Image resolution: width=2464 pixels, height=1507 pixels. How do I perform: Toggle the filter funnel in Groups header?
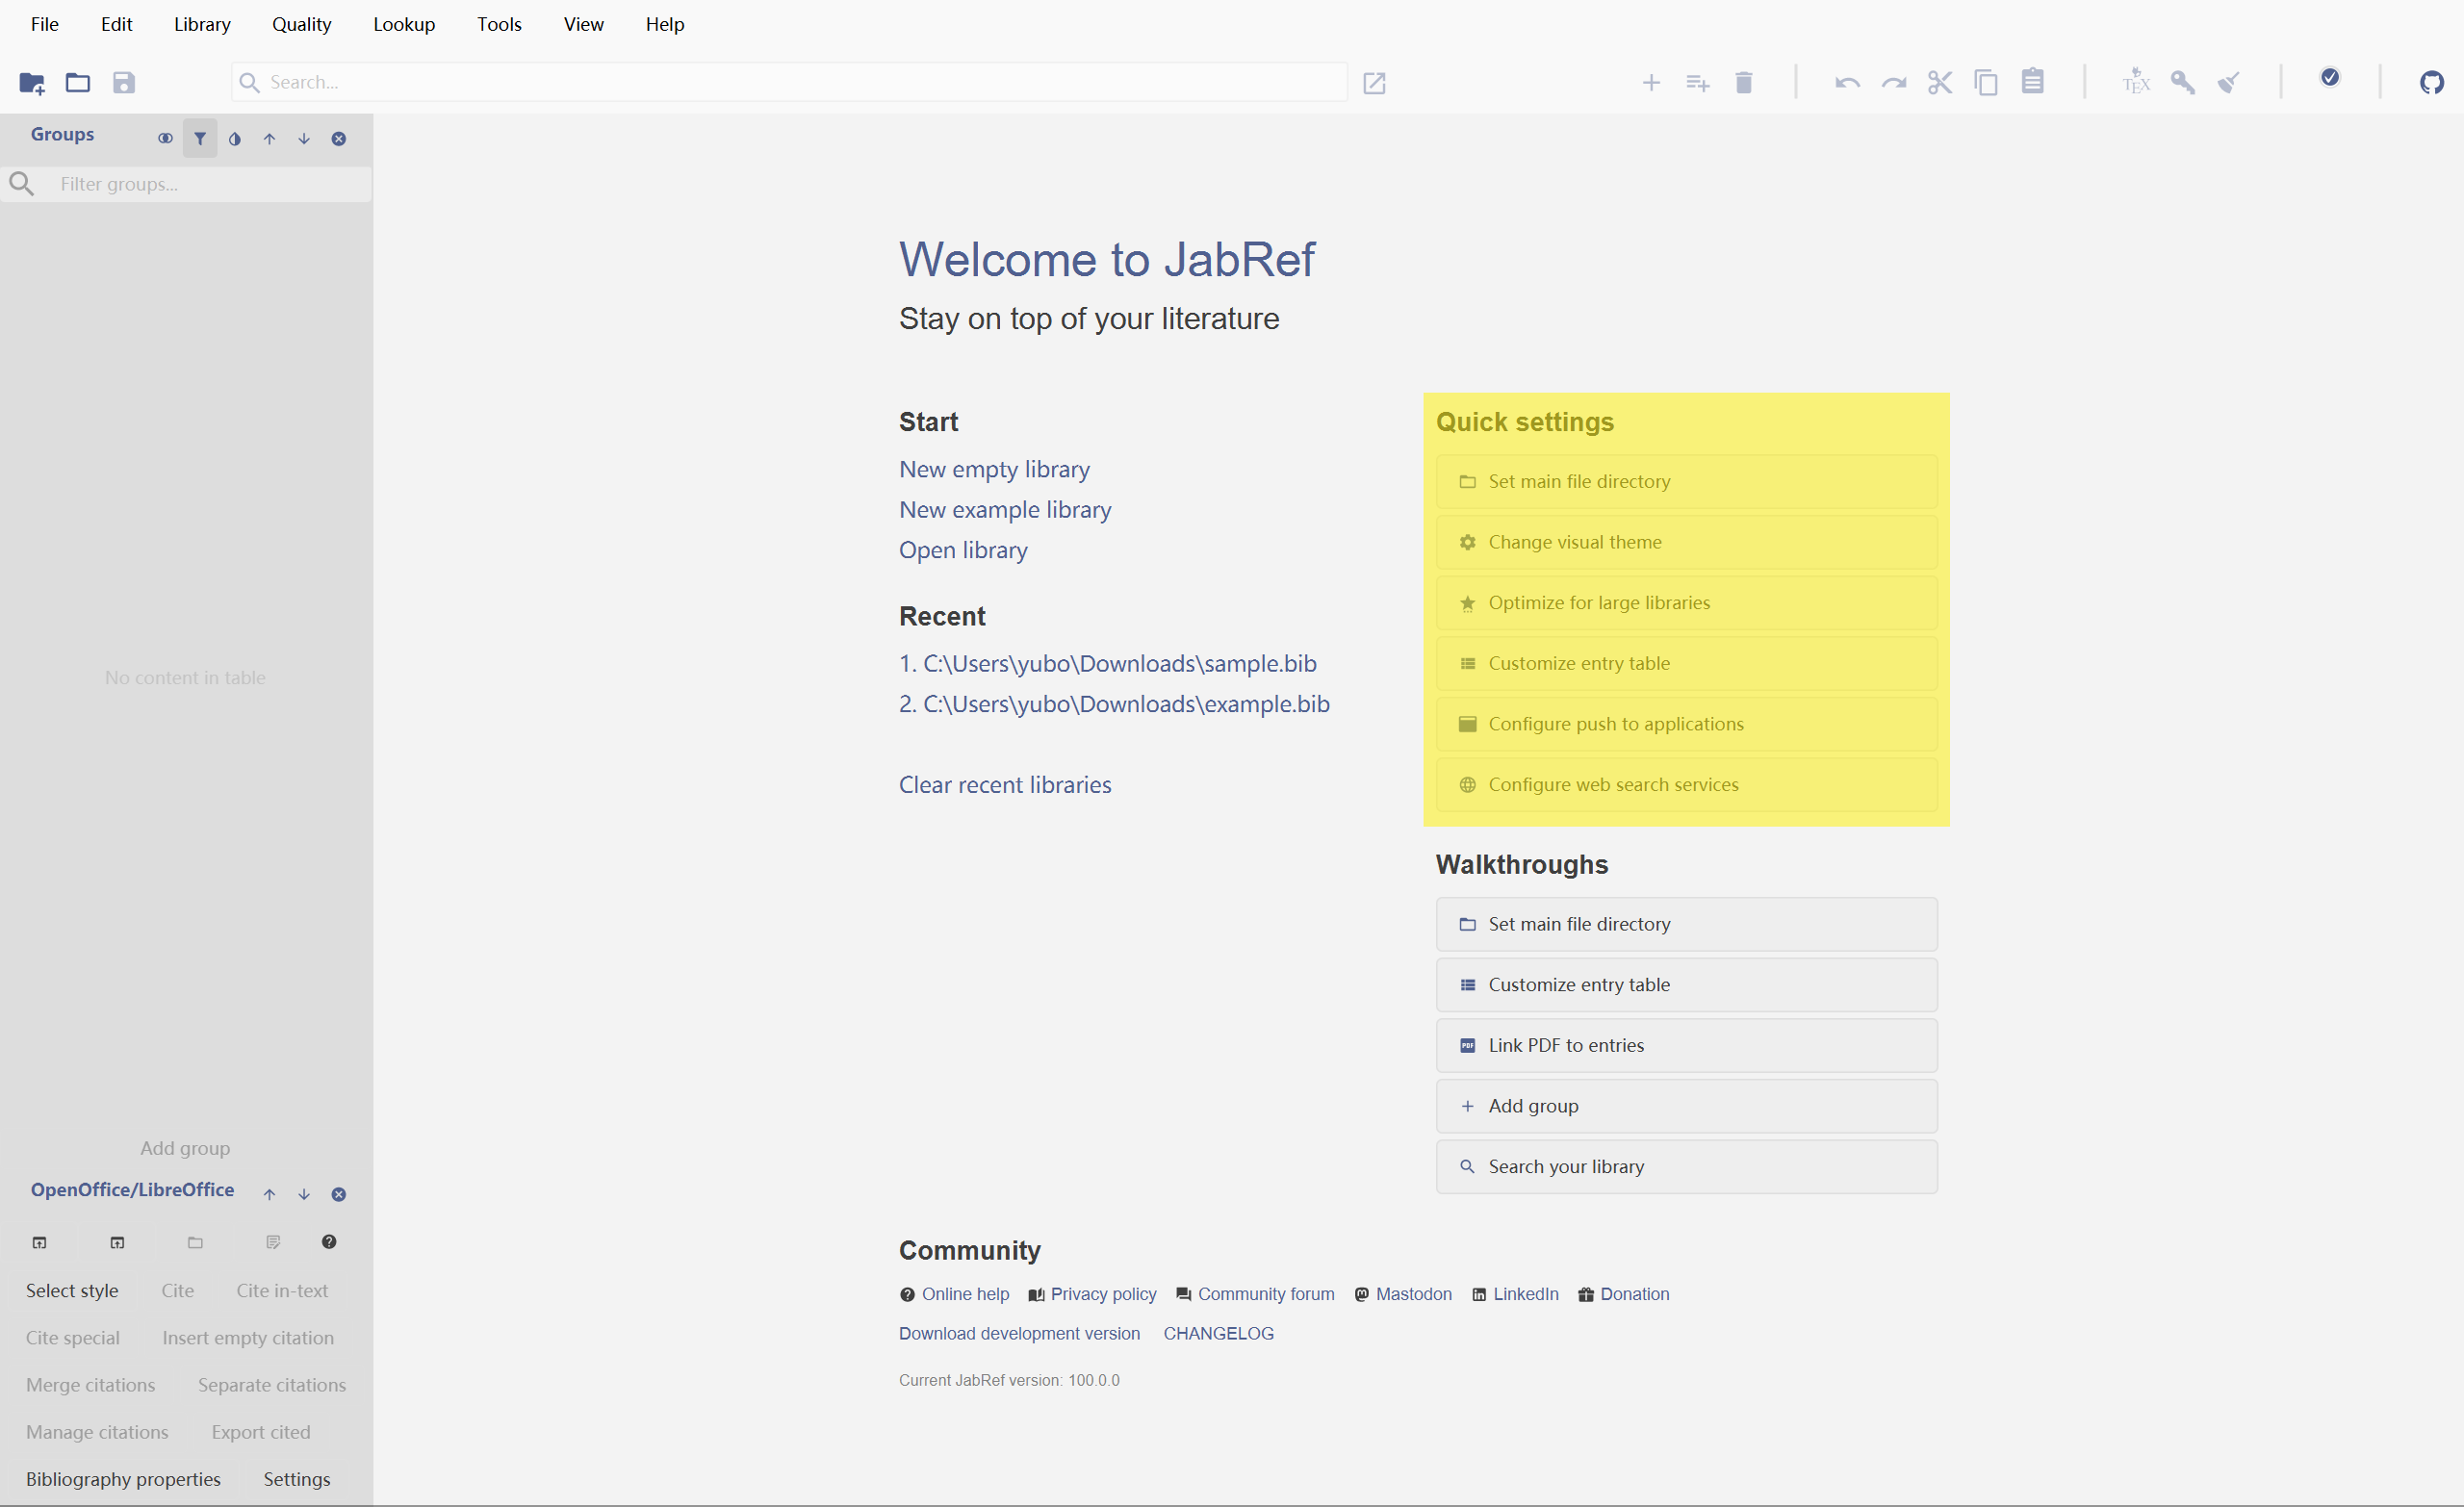[x=200, y=139]
